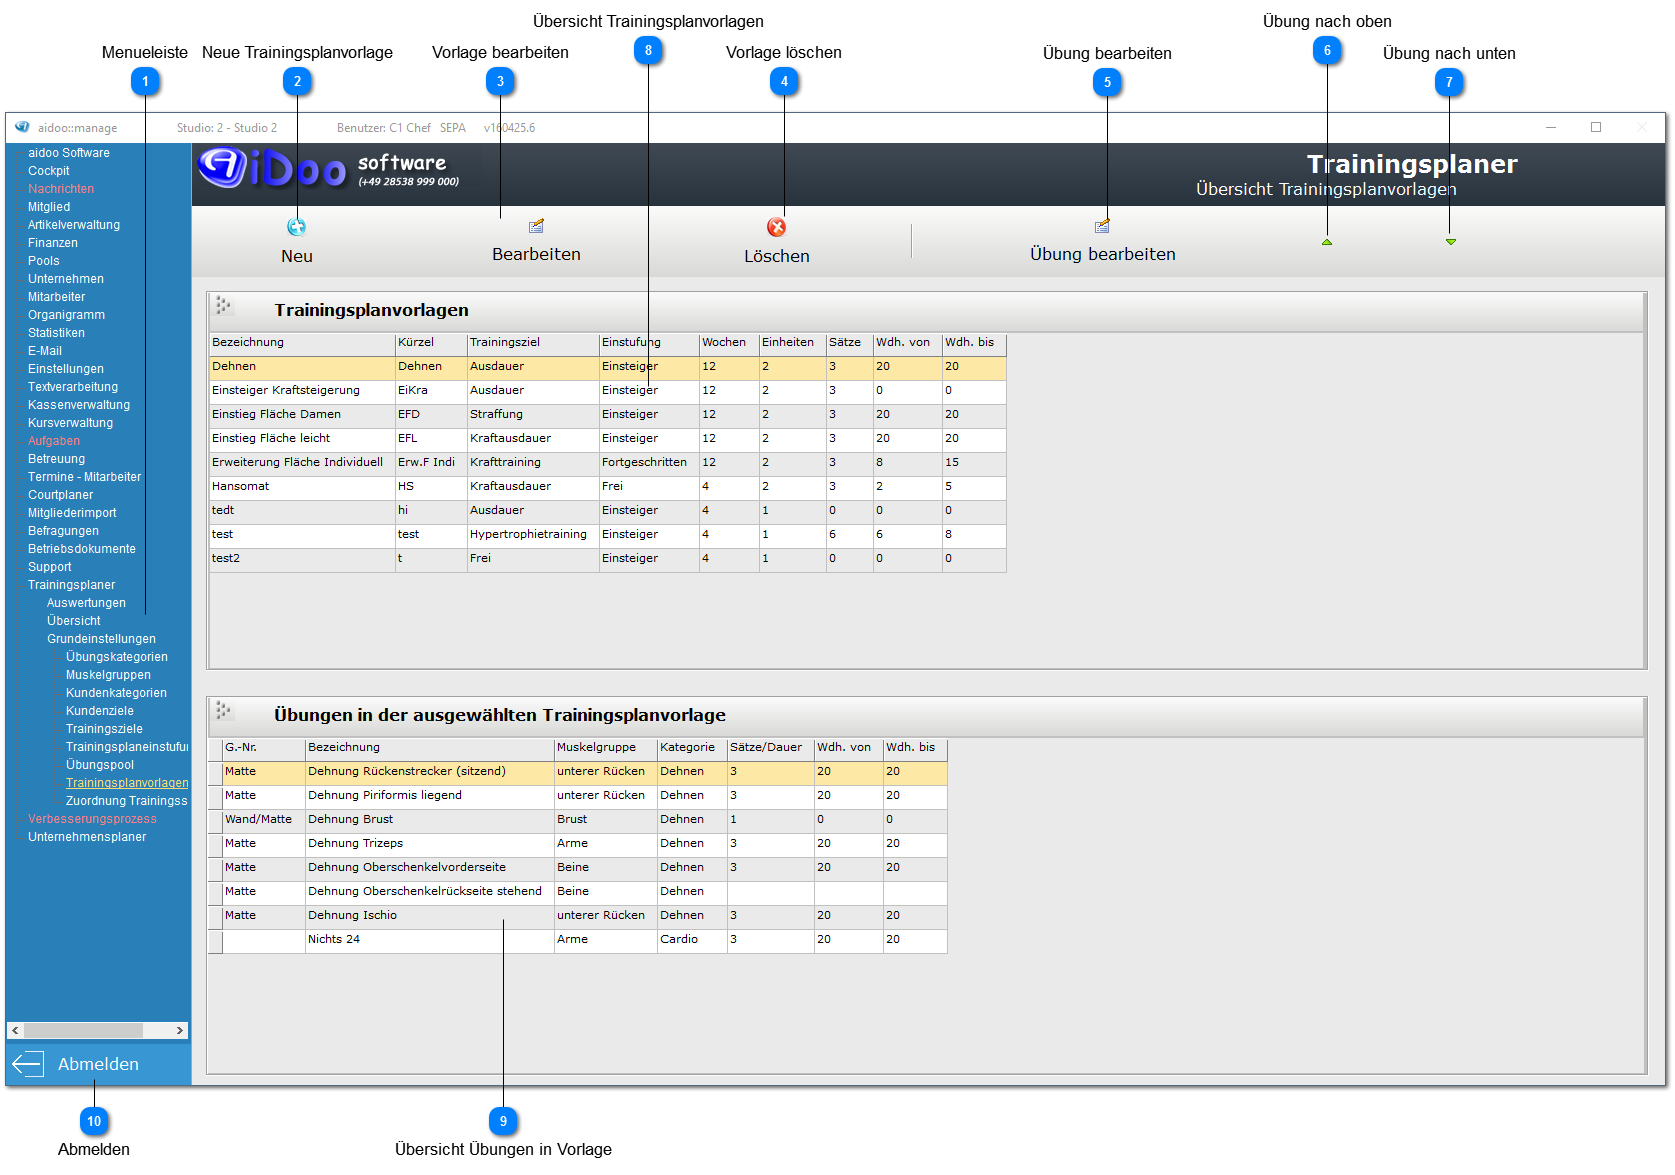
Task: Select the Einstieg Fläche Damen template
Action: click(608, 415)
